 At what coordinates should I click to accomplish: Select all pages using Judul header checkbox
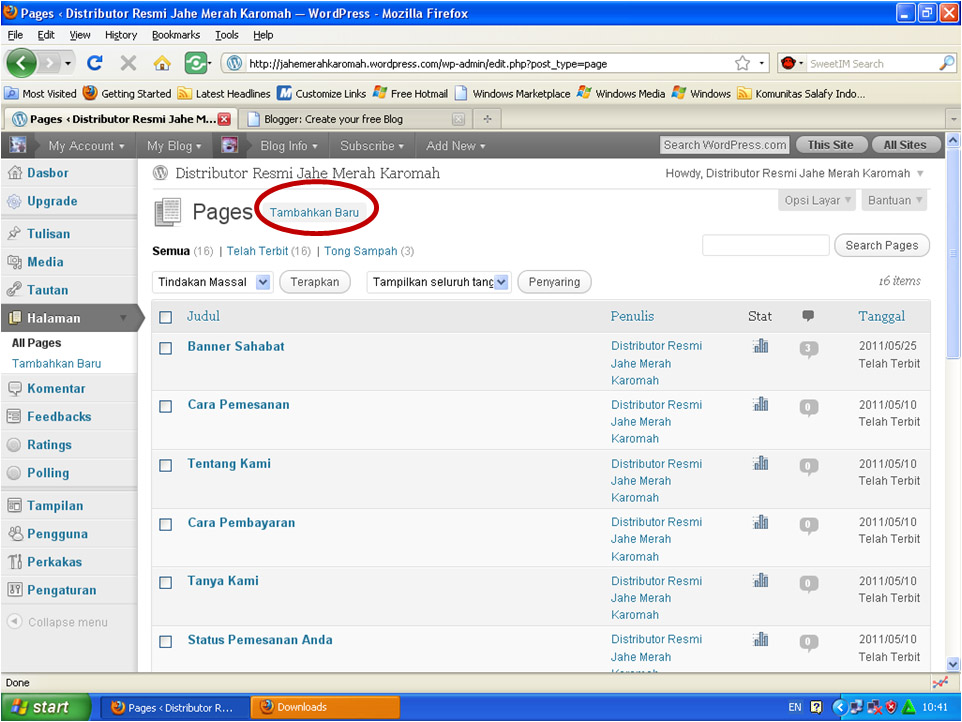point(166,317)
